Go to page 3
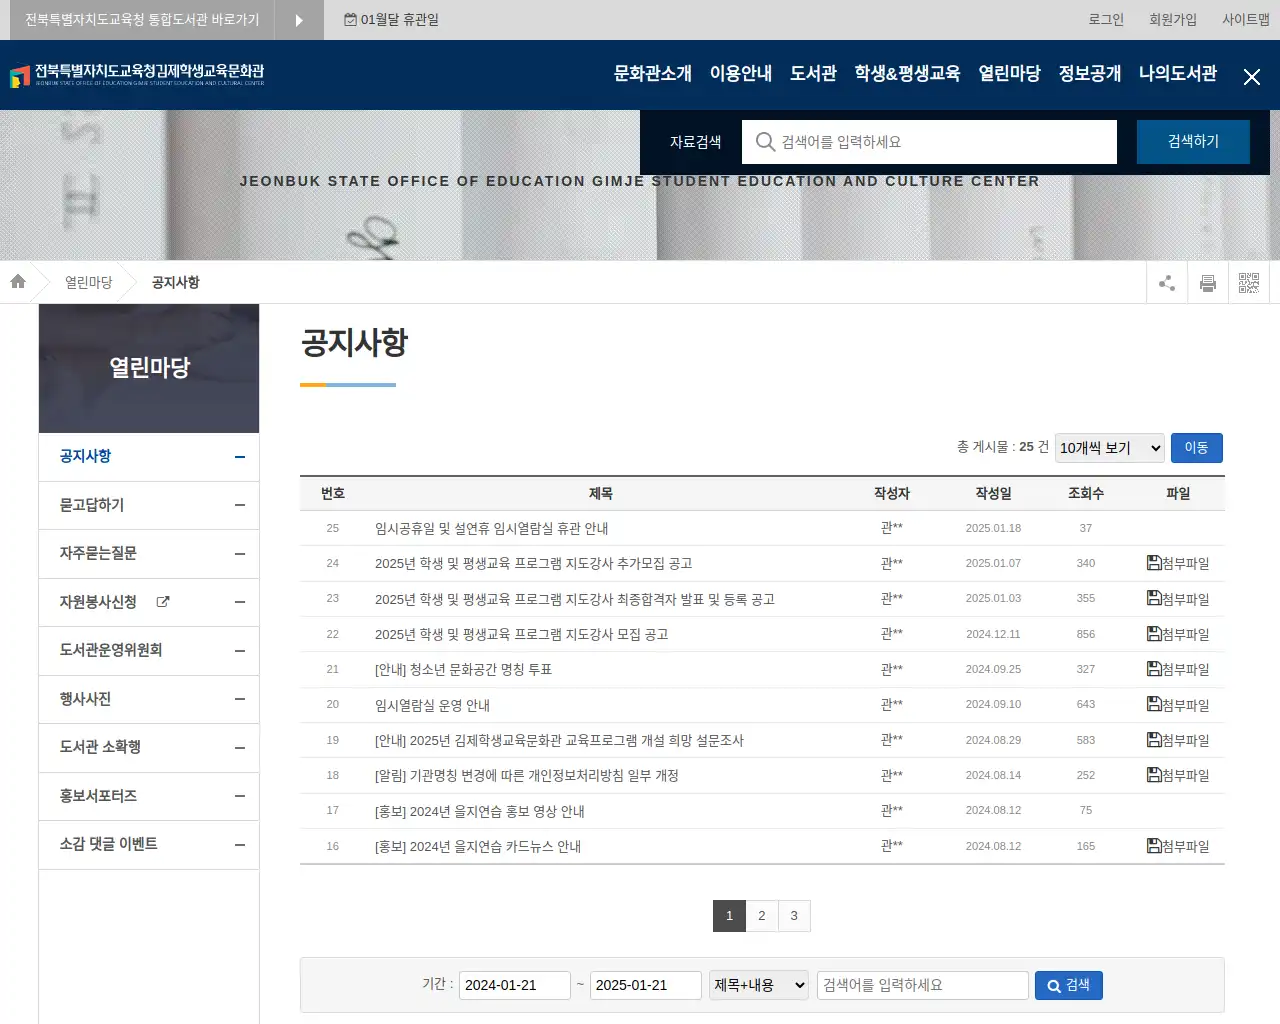This screenshot has width=1280, height=1024. click(x=794, y=916)
